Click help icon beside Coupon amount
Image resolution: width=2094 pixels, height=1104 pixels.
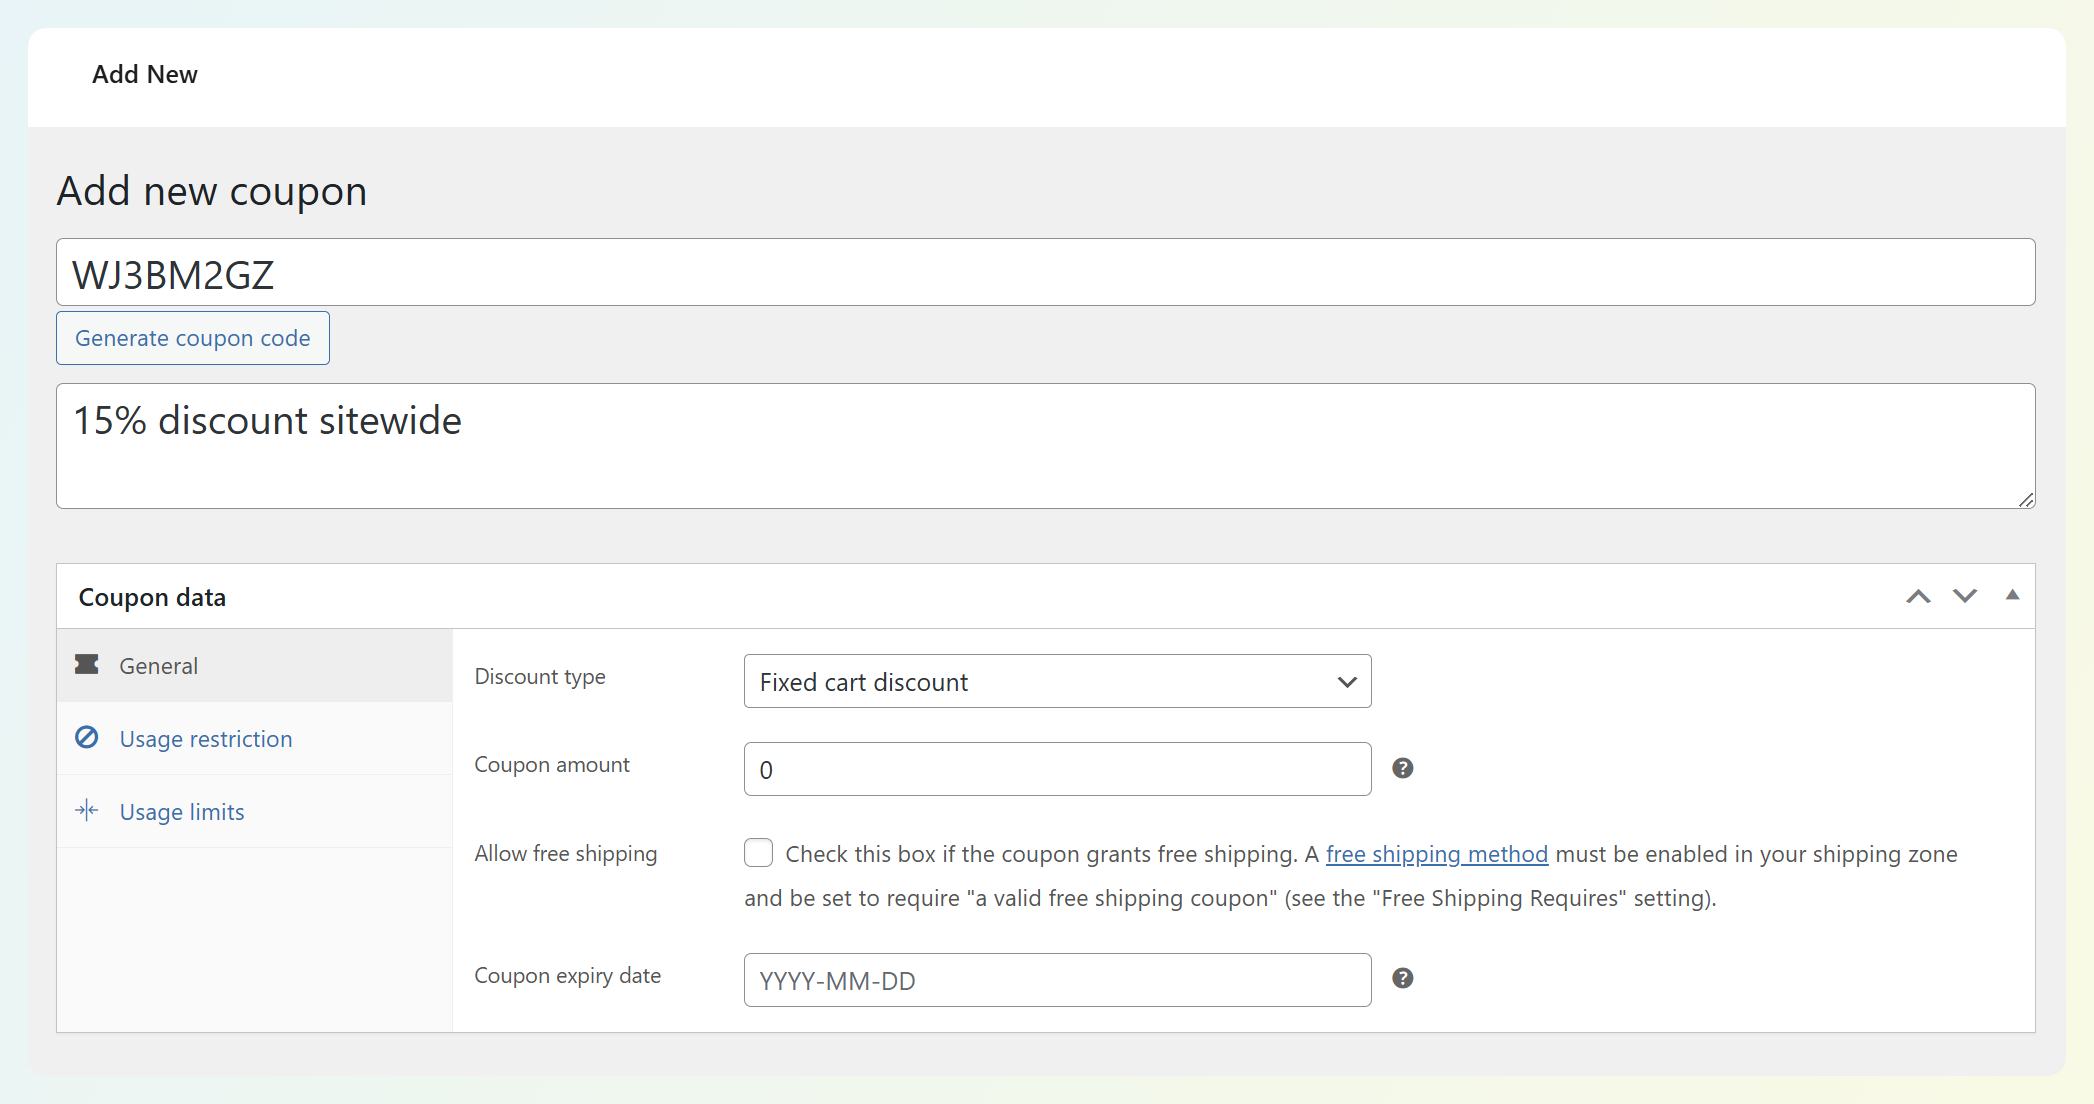pyautogui.click(x=1402, y=768)
